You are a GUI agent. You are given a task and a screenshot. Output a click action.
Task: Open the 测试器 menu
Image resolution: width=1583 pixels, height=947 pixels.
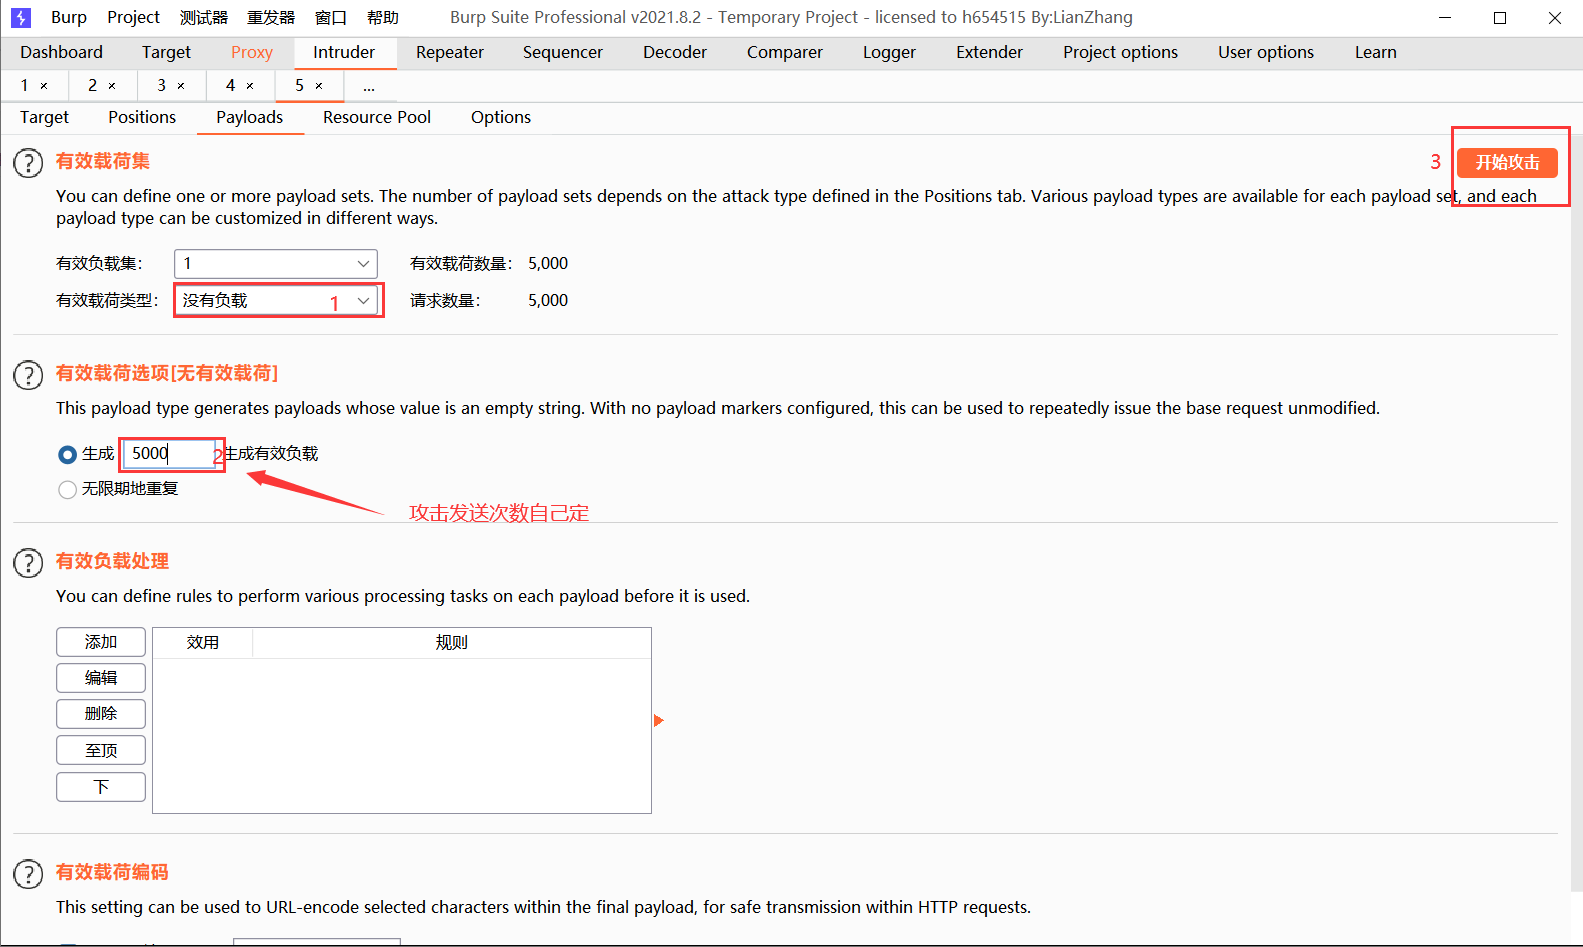pos(204,17)
